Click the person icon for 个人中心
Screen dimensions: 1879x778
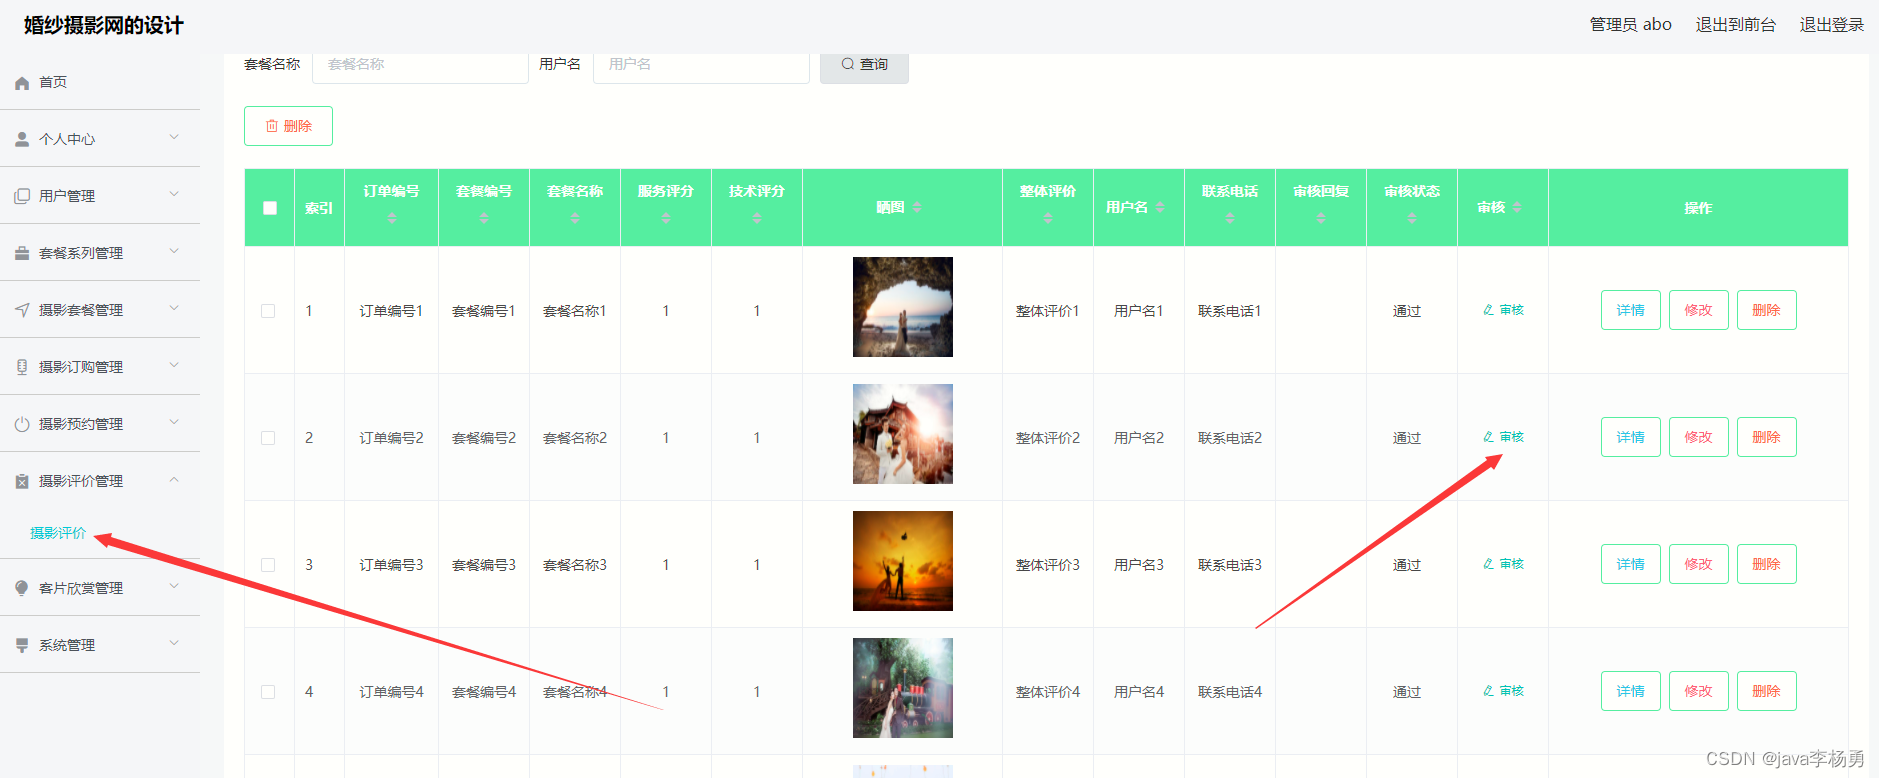click(22, 140)
